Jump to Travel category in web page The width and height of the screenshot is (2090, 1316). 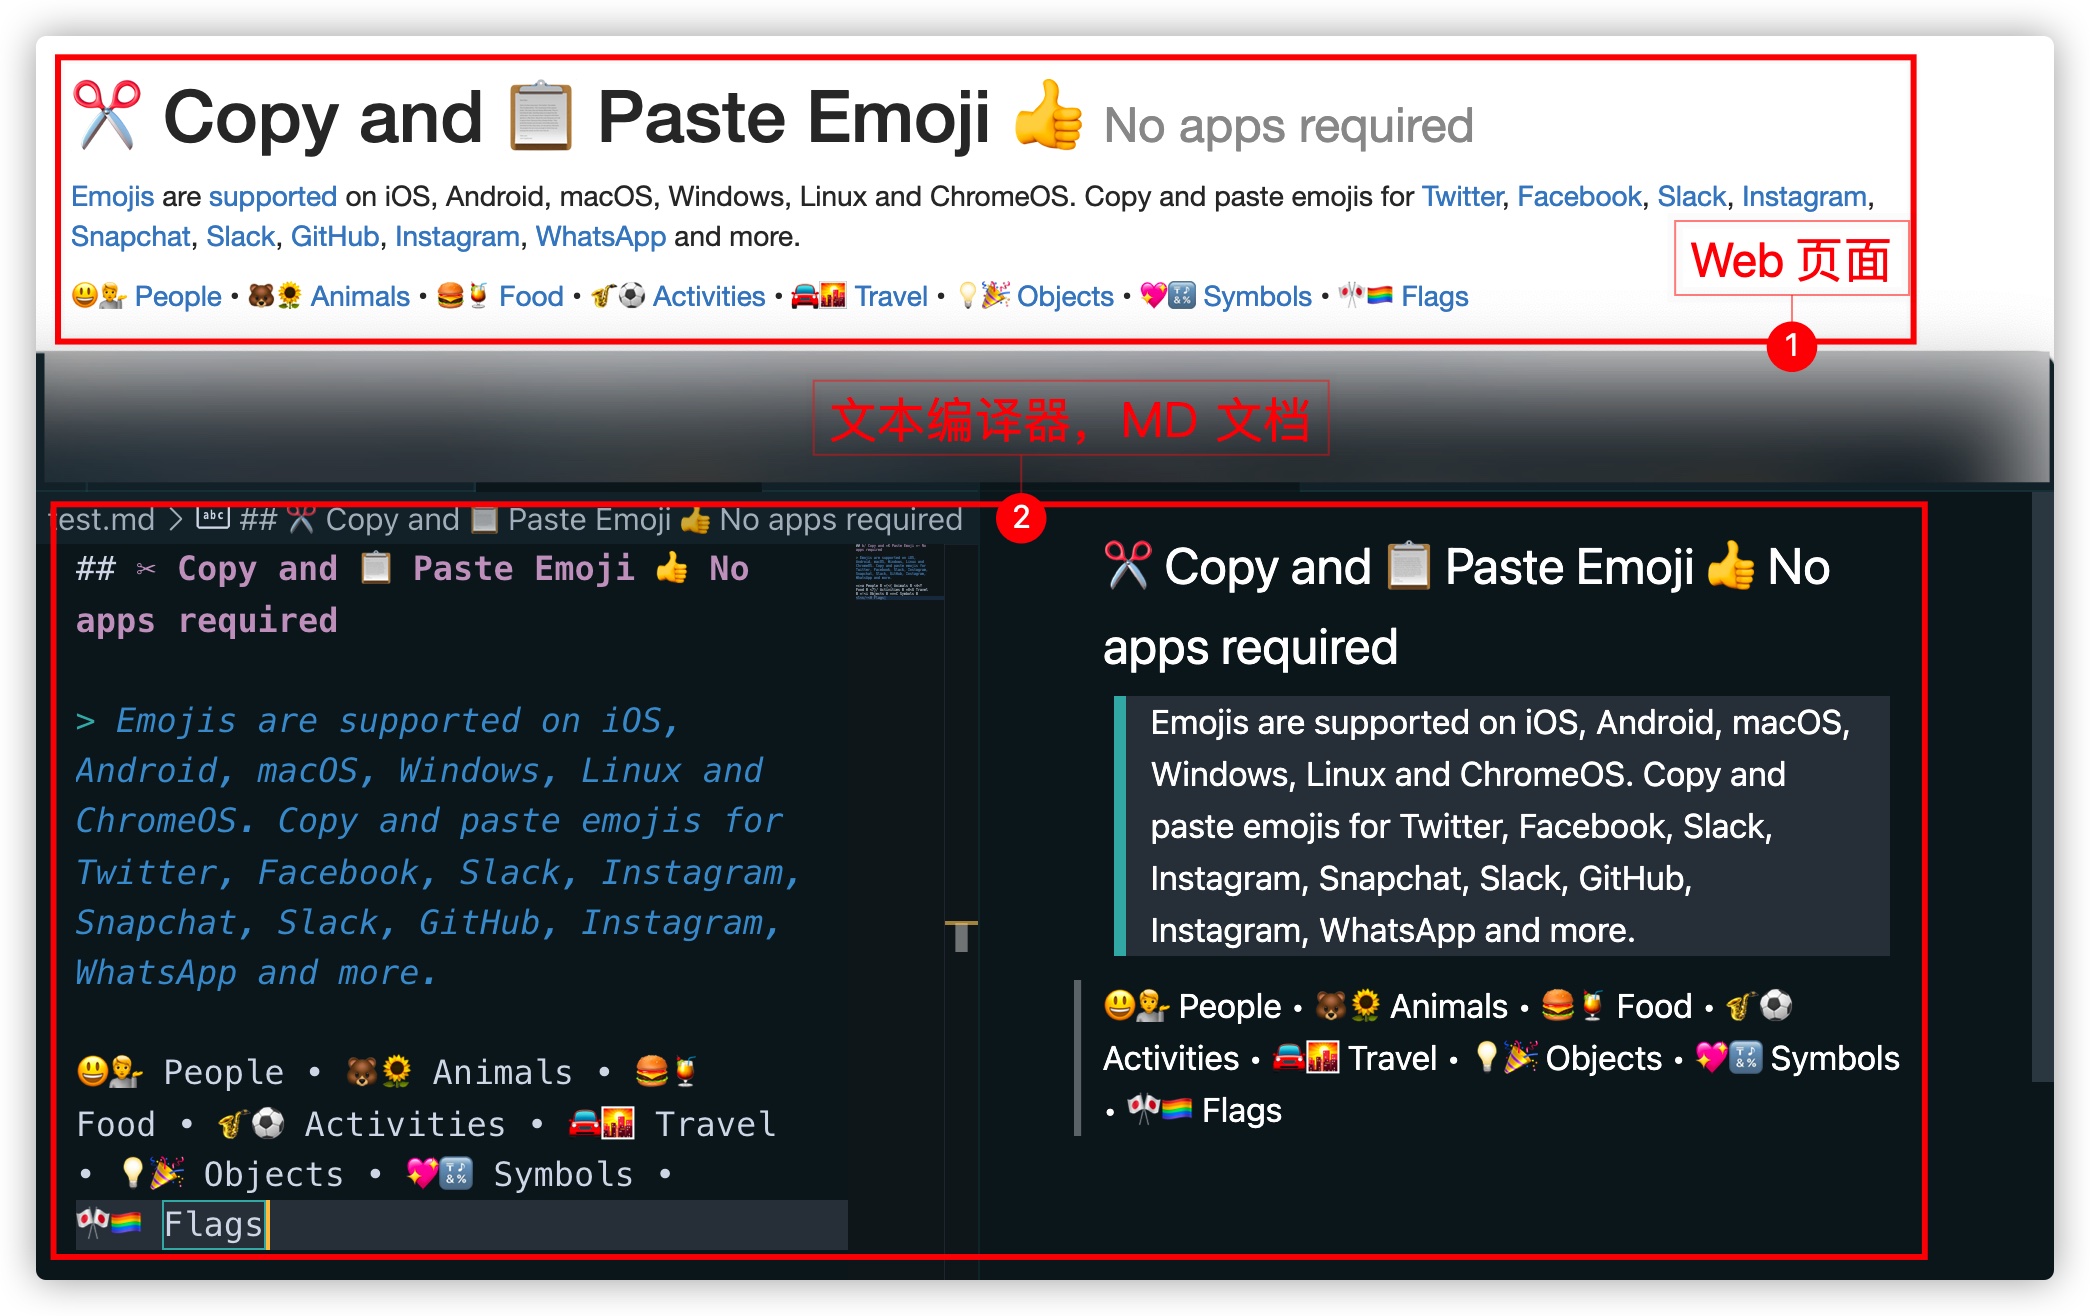[x=891, y=296]
